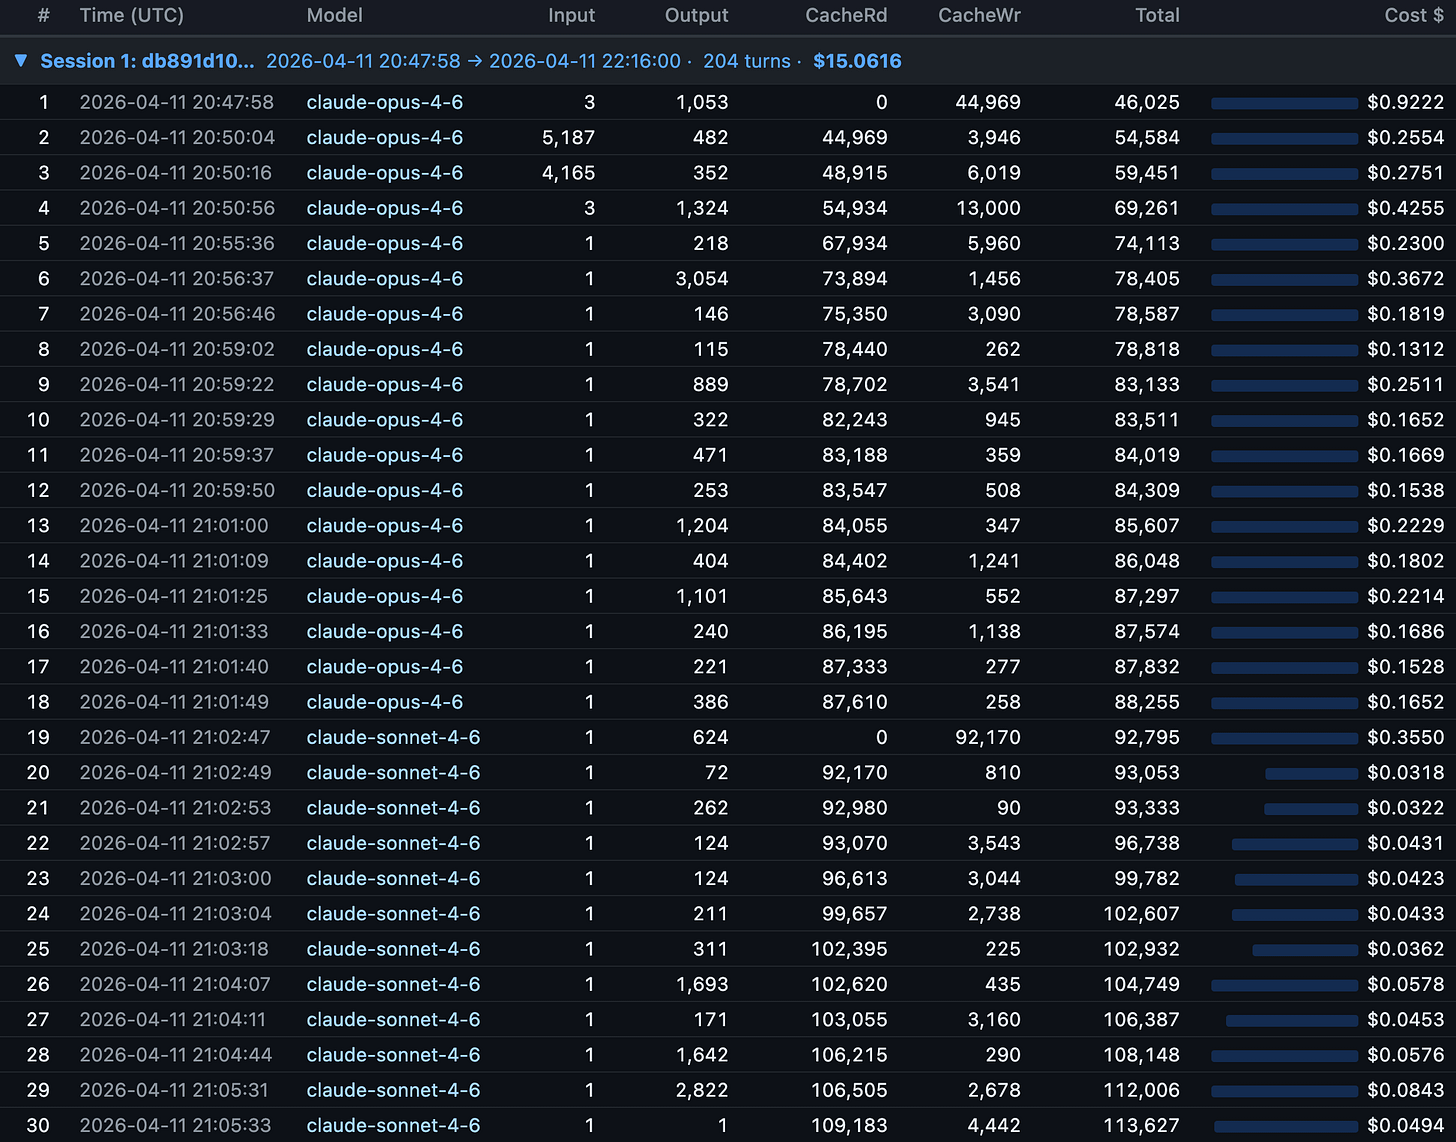This screenshot has height=1142, width=1456.
Task: Select Output value 889 in row 9
Action: click(710, 385)
